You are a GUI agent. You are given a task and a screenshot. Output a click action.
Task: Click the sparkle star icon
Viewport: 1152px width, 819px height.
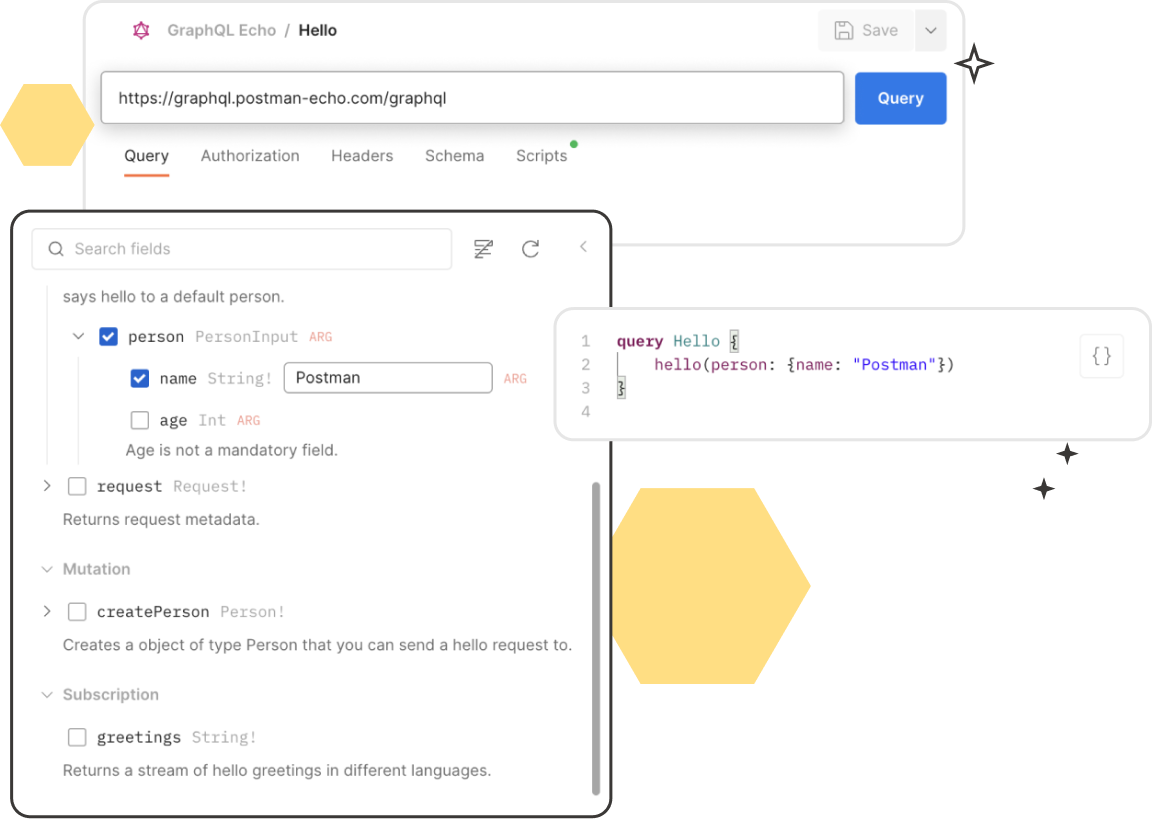pyautogui.click(x=970, y=65)
